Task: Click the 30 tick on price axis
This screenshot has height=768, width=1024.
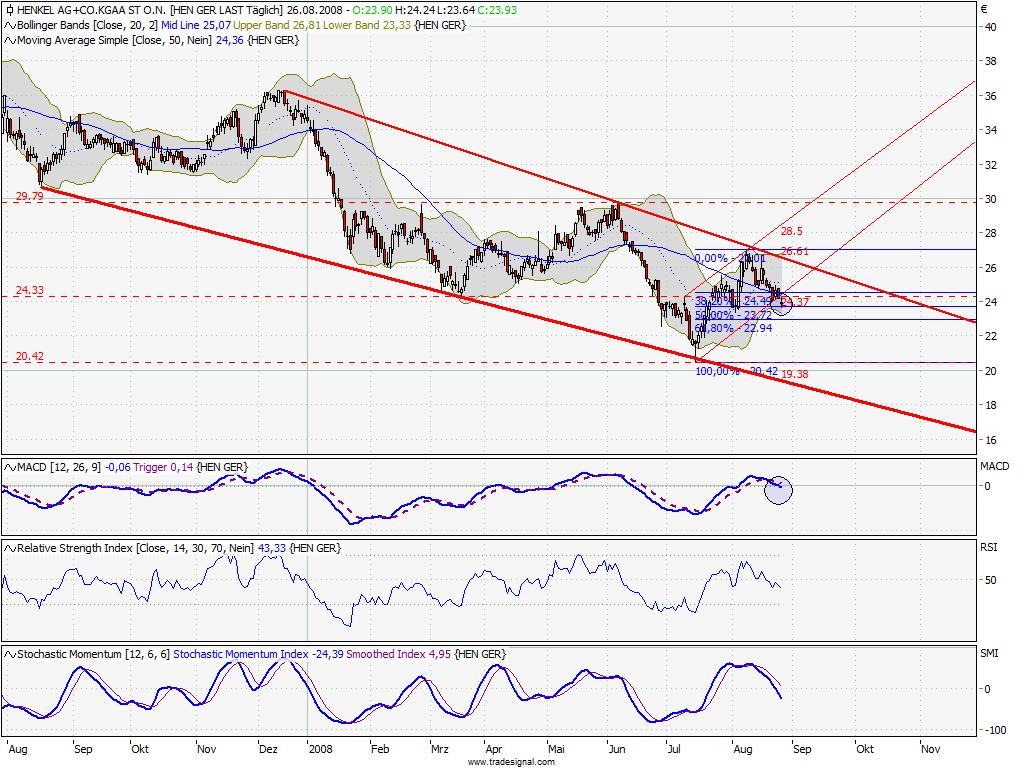Action: 991,199
